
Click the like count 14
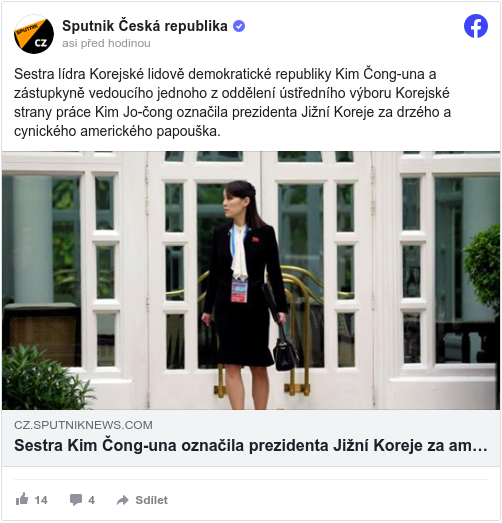click(x=41, y=500)
